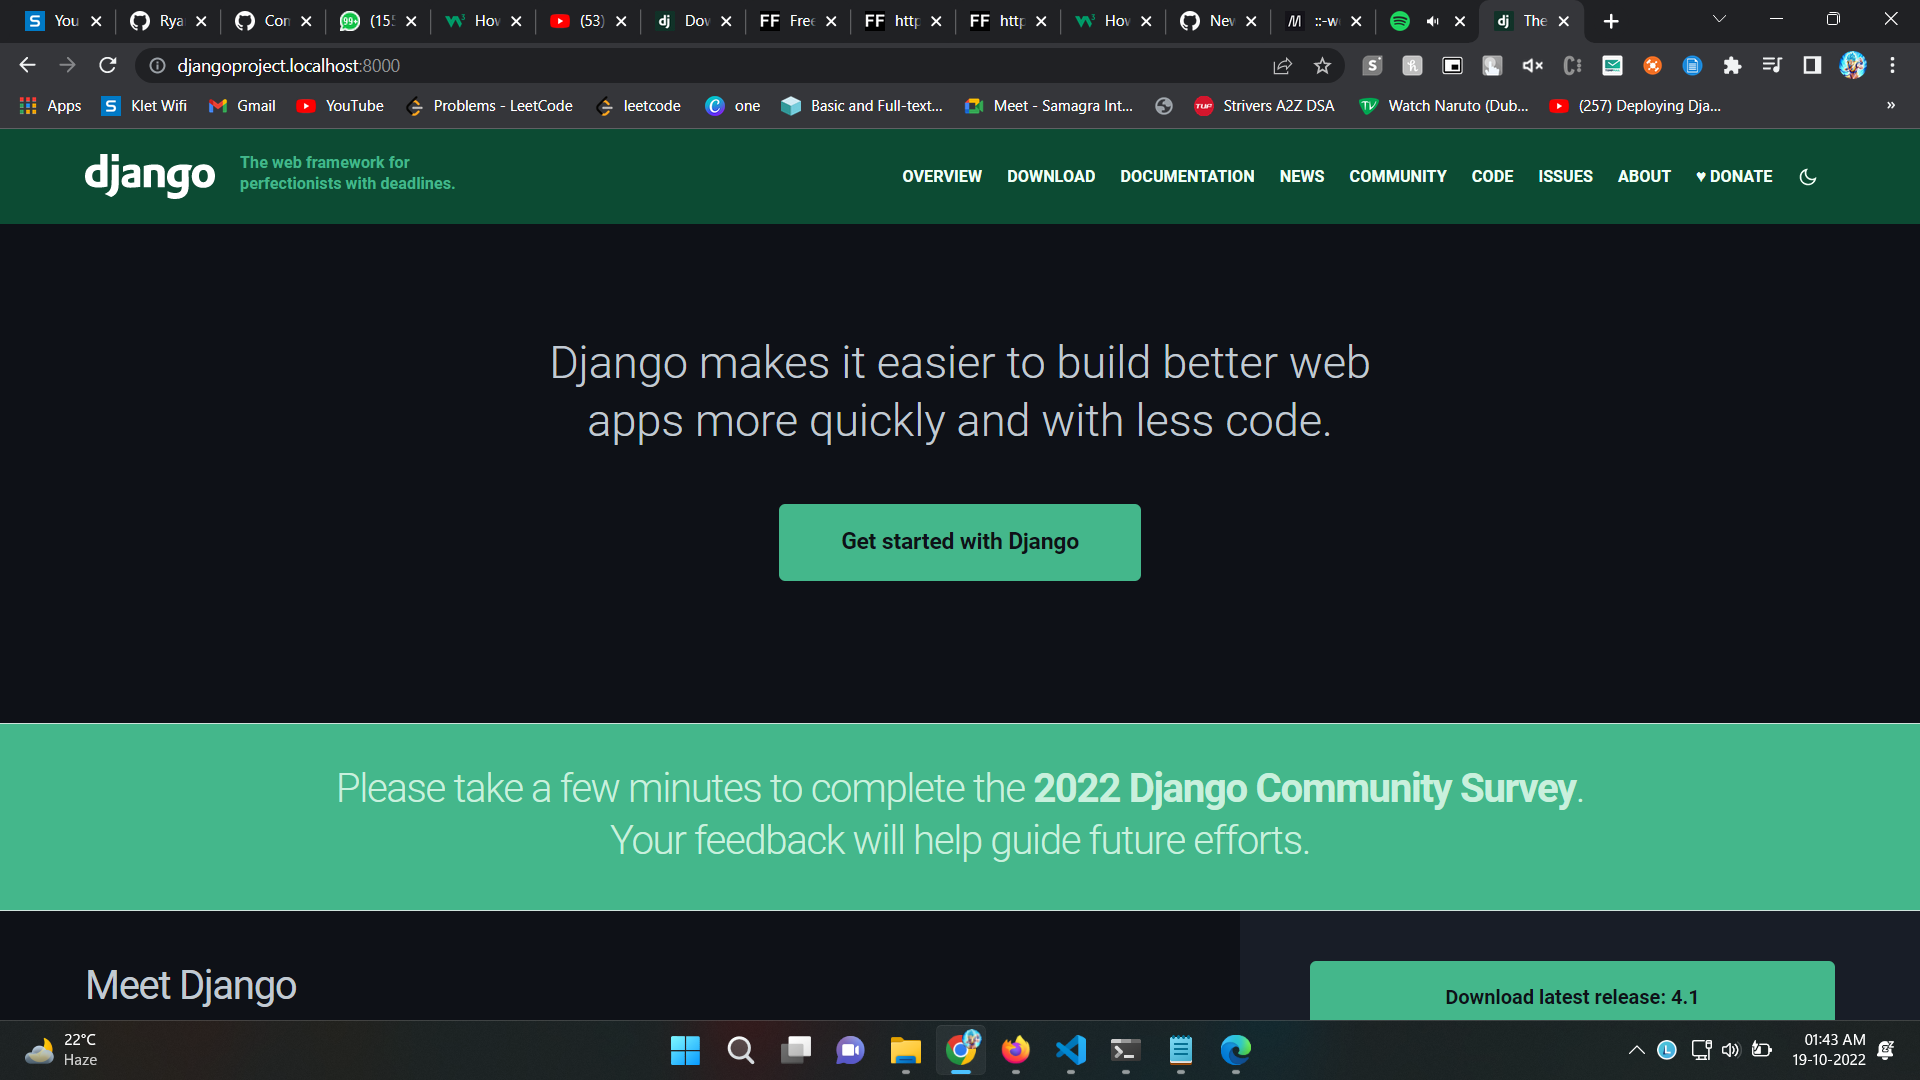Click the muted speaker extension icon

(x=1532, y=65)
